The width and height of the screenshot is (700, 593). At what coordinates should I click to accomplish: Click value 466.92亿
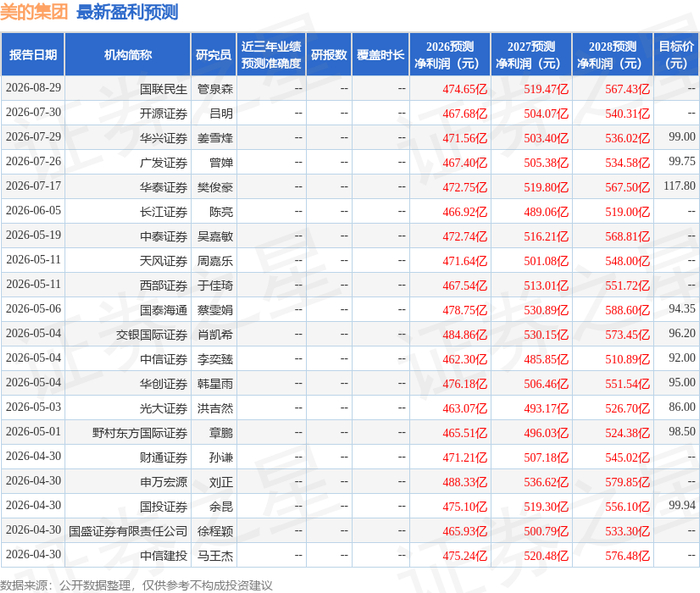[465, 212]
